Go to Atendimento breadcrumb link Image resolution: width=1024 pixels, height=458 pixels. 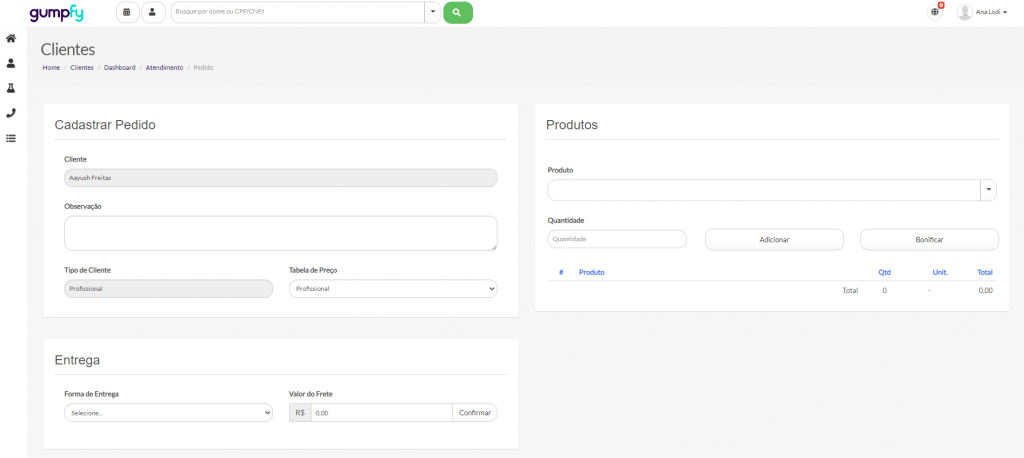tap(164, 67)
